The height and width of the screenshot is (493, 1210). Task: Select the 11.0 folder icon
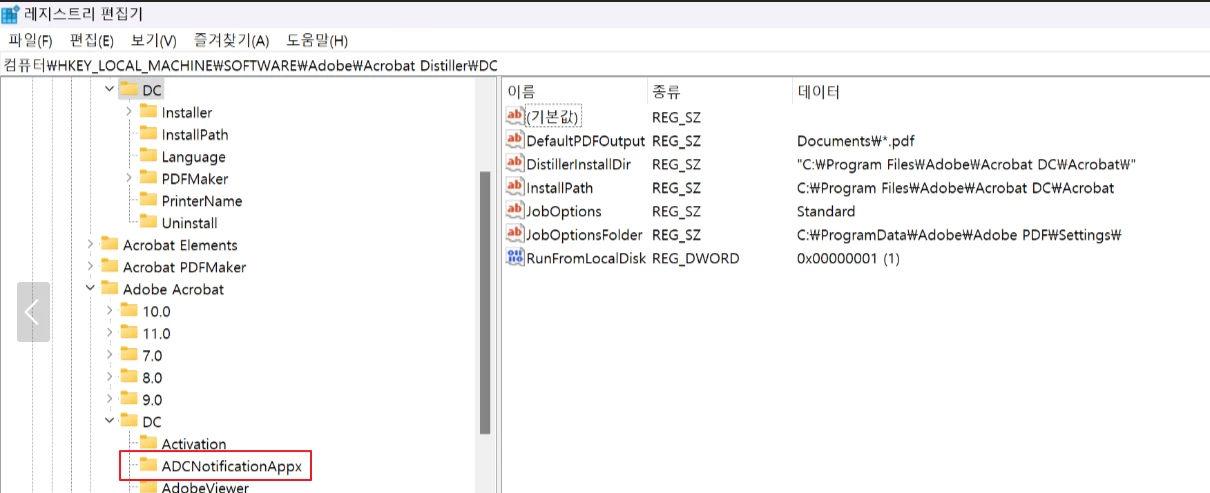[129, 331]
